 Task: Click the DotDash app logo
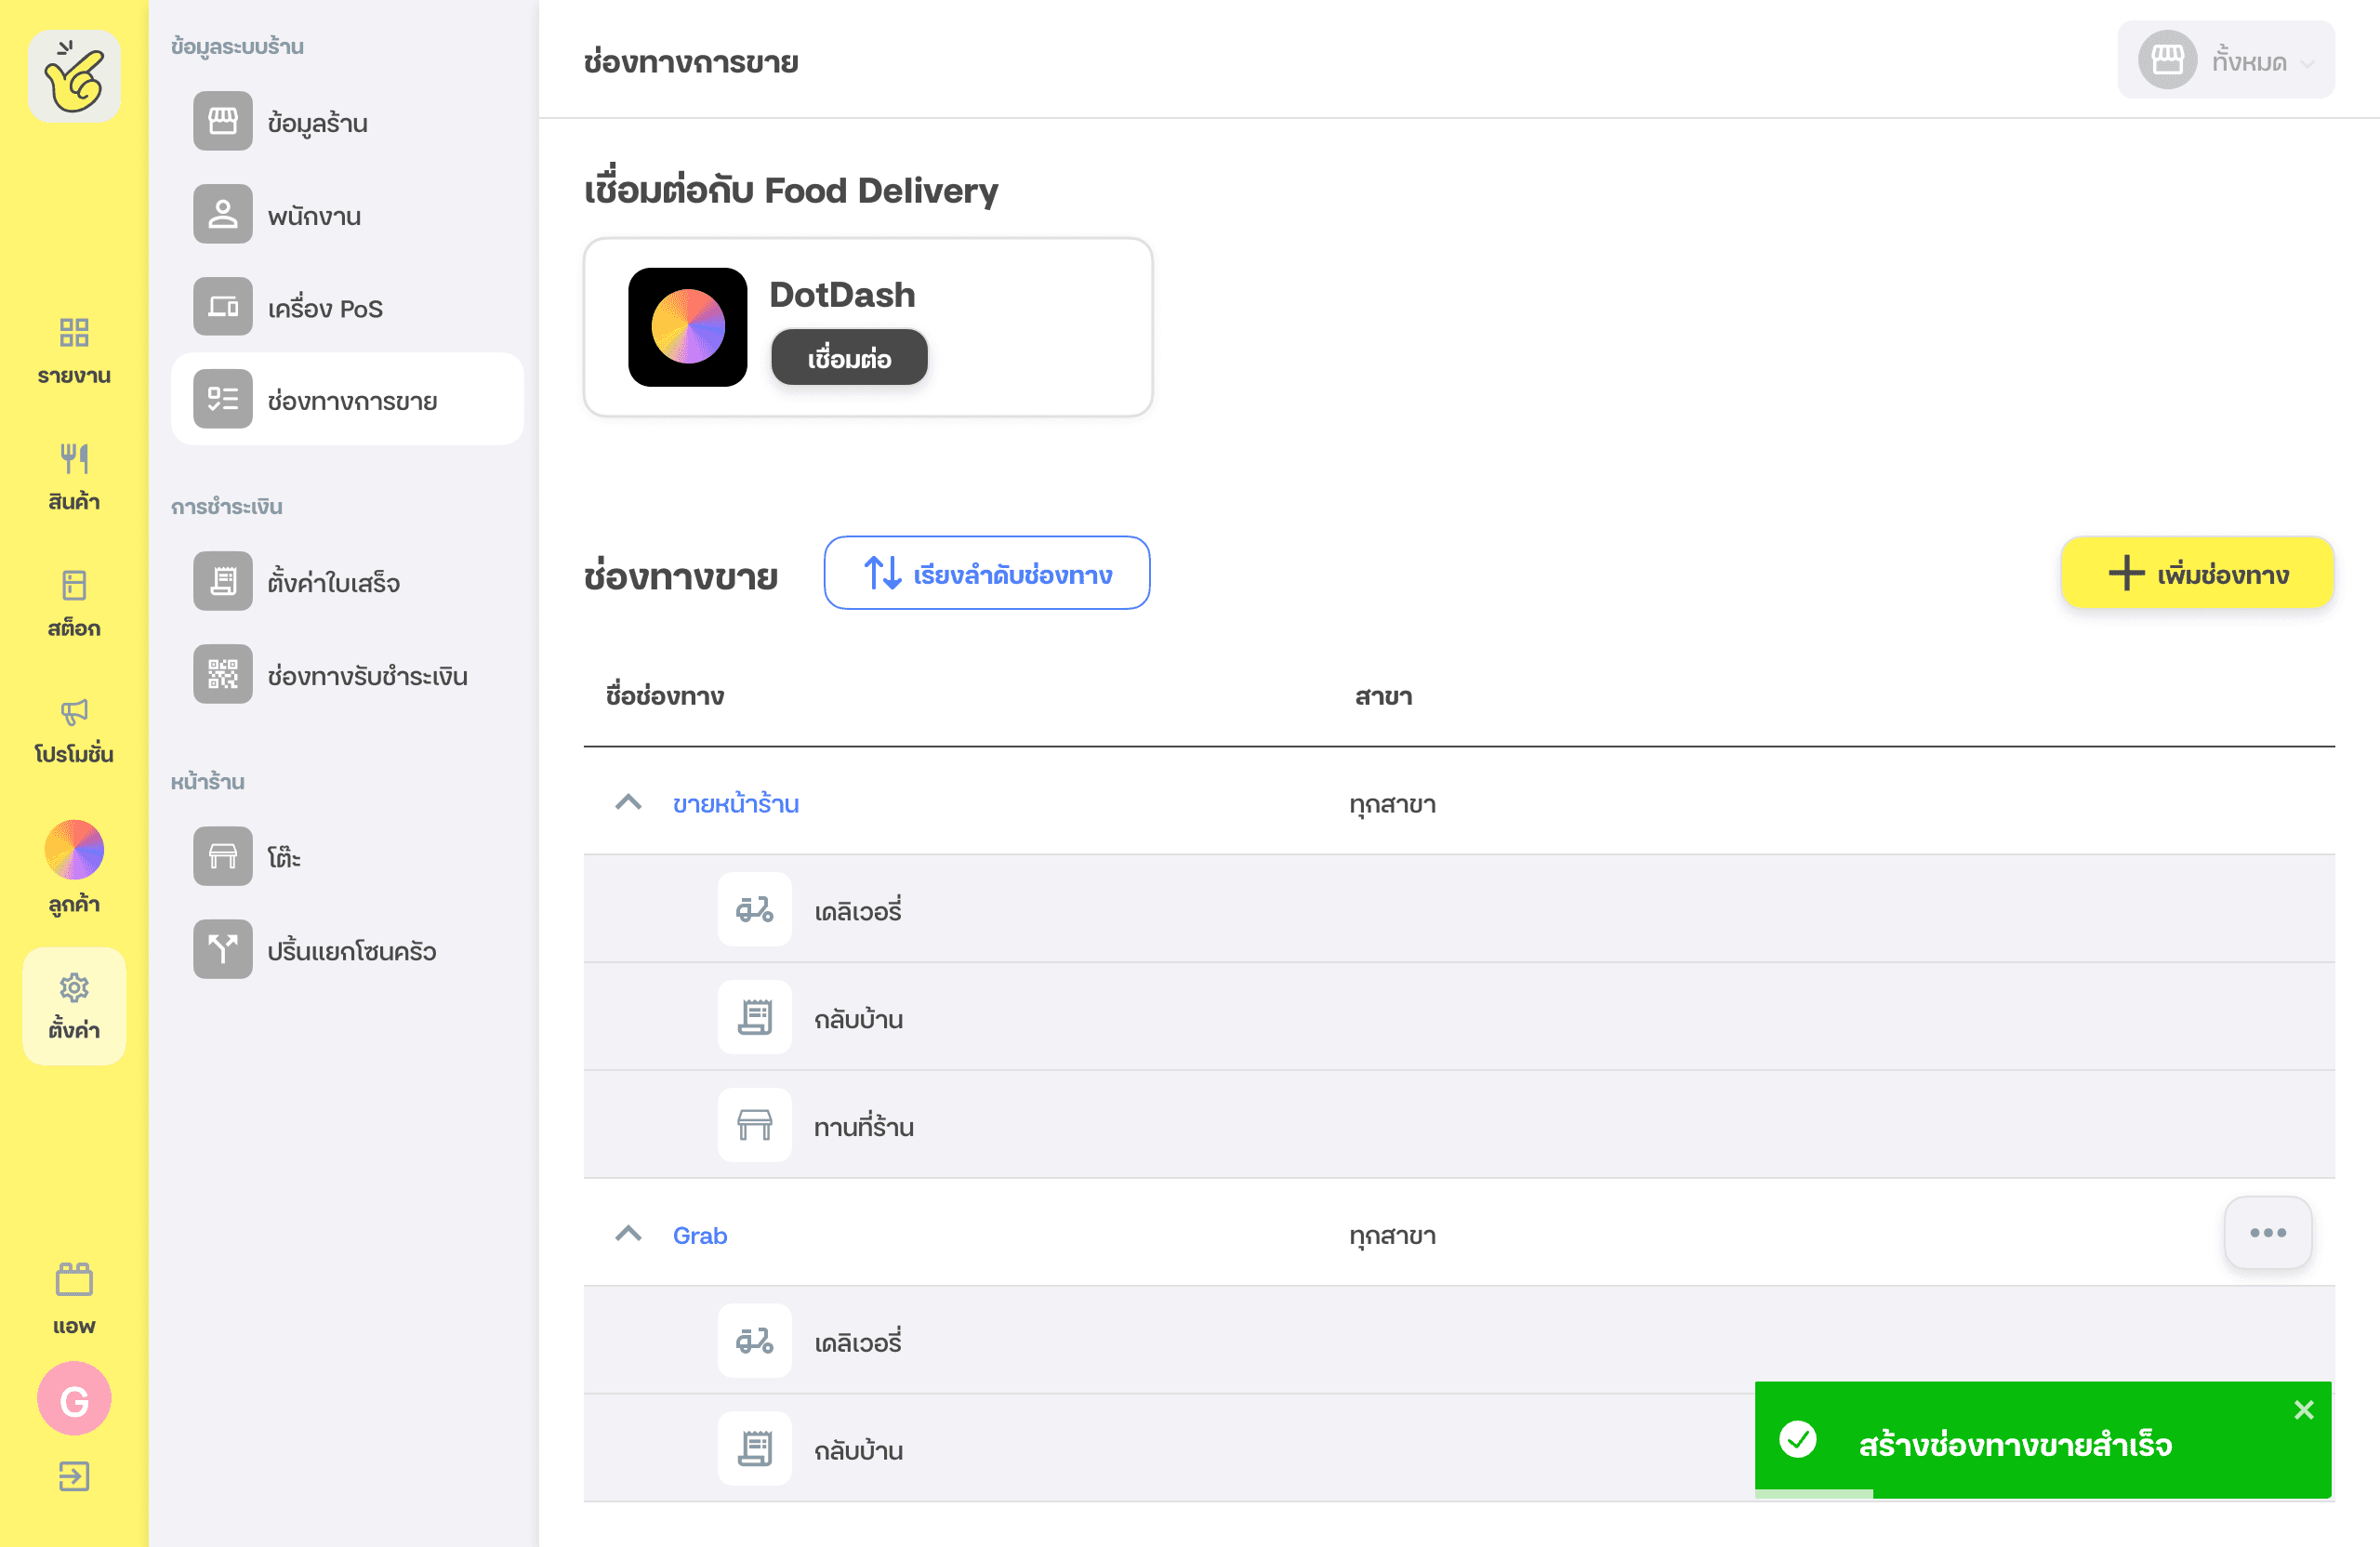(x=688, y=327)
